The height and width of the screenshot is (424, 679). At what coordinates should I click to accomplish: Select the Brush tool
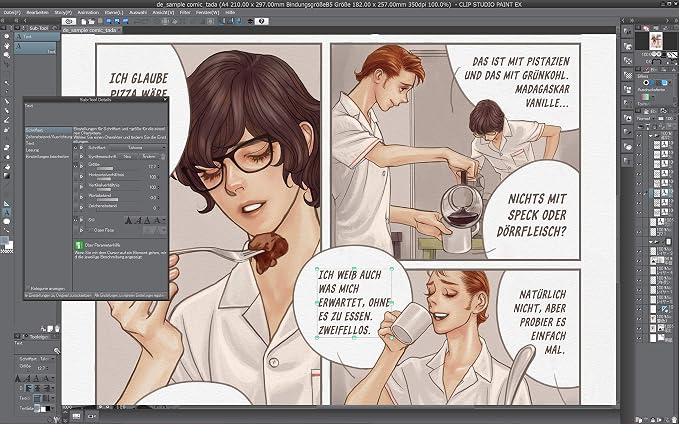pyautogui.click(x=6, y=120)
